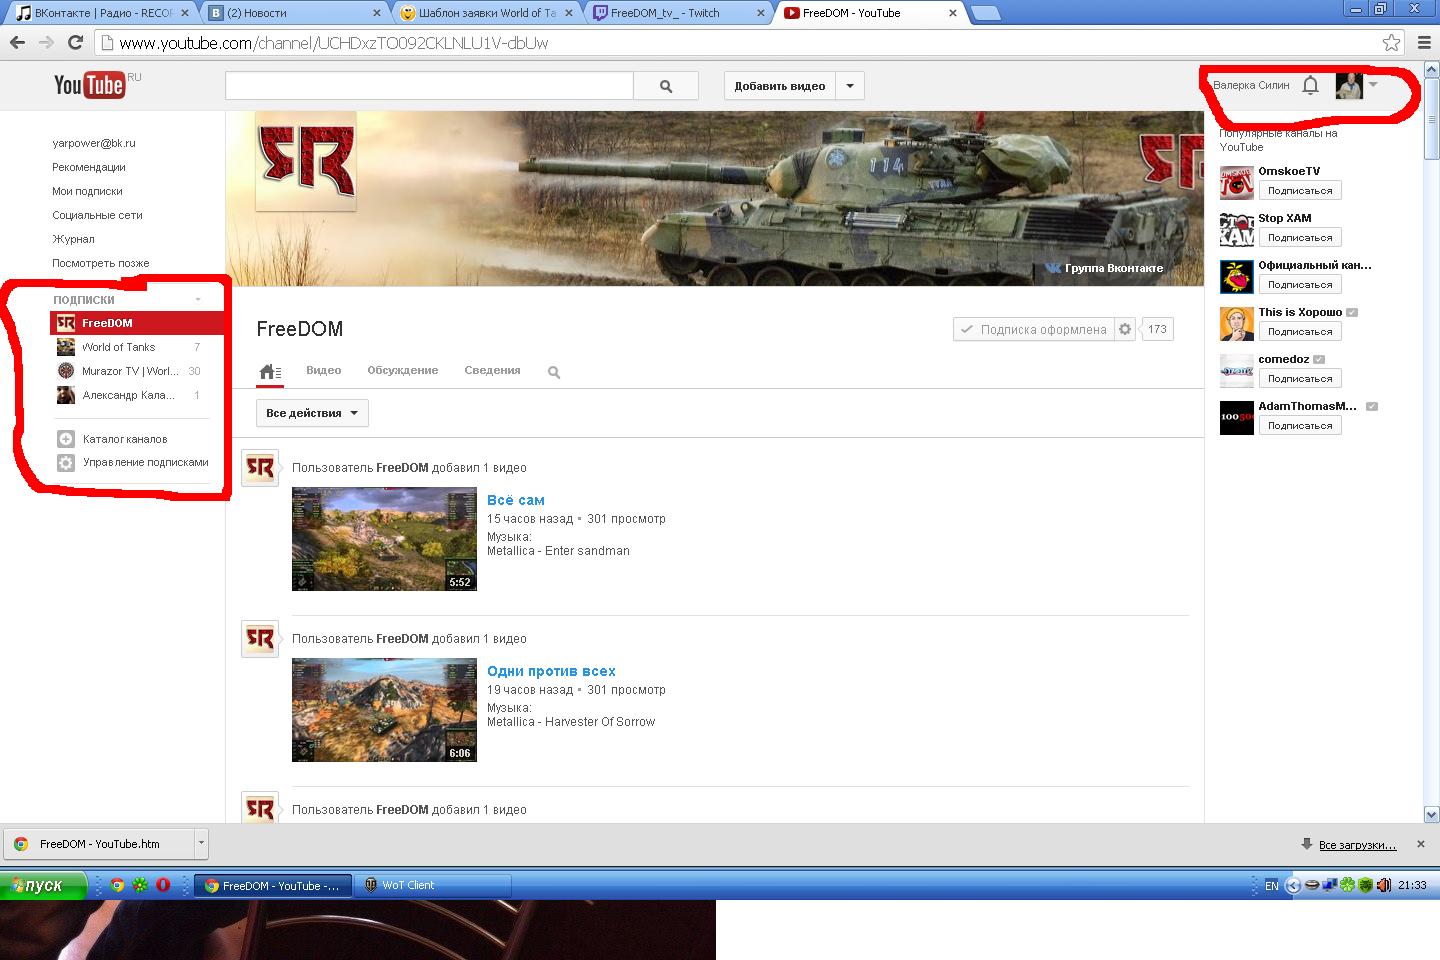Open Каталог каналов plus icon
Screen dimensions: 1440x960
[x=66, y=439]
